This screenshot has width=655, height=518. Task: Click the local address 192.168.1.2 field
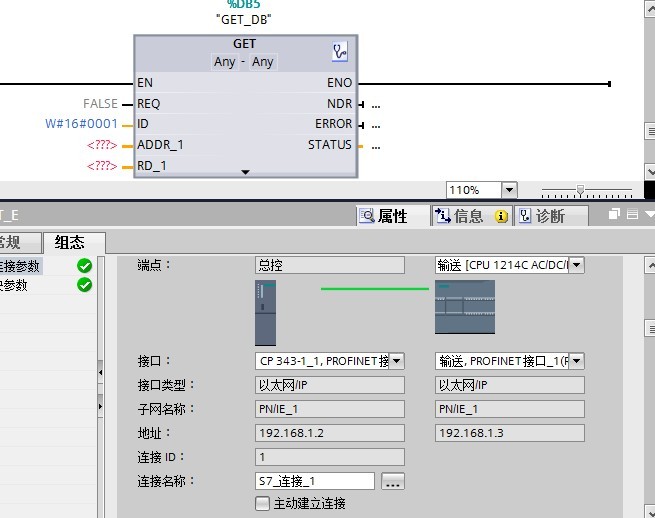tap(330, 433)
